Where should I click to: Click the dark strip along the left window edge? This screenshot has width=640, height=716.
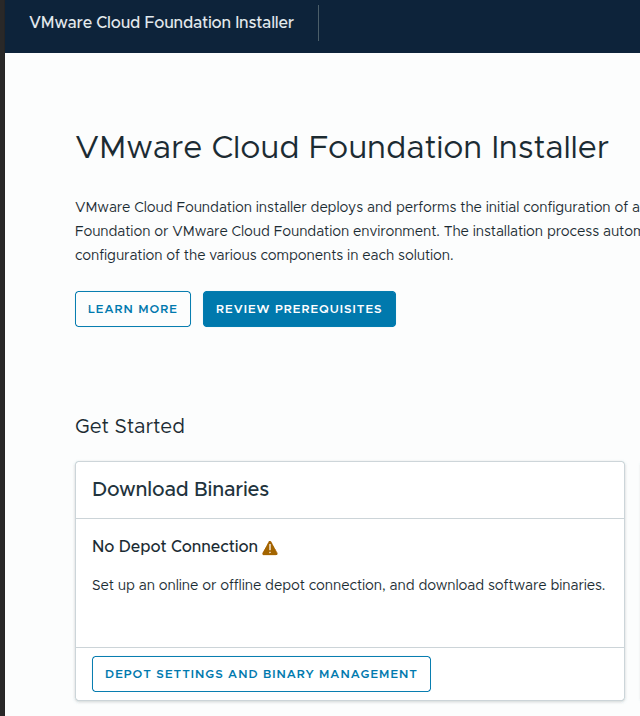2,400
